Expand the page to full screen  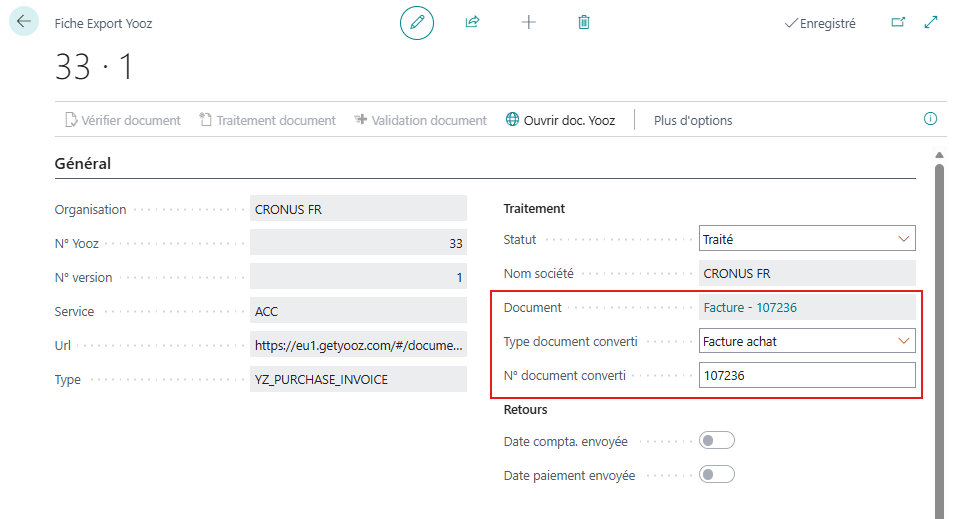click(931, 22)
